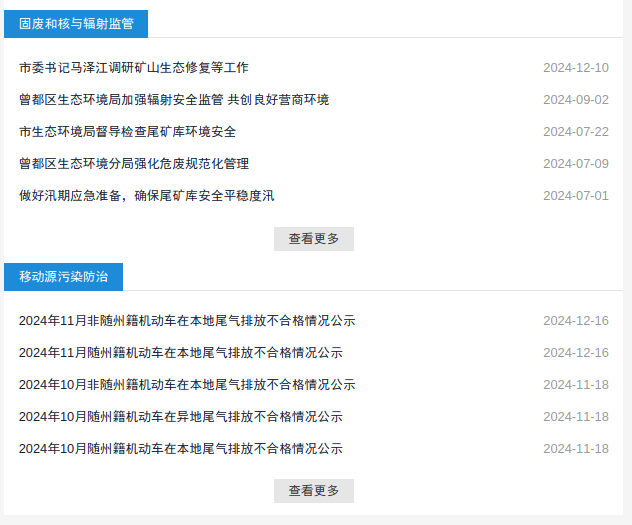Viewport: 632px width, 525px height.
Task: Open article 市生态环境局督导检查尾矿库环境安全
Action: [x=127, y=132]
